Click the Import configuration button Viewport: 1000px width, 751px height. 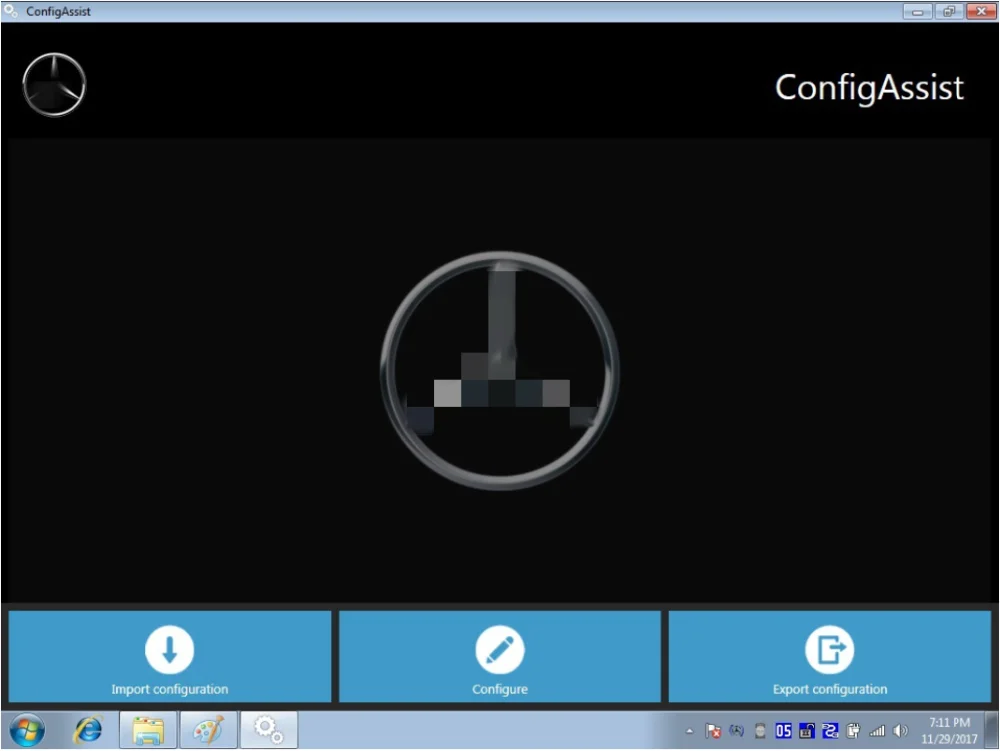coord(170,656)
